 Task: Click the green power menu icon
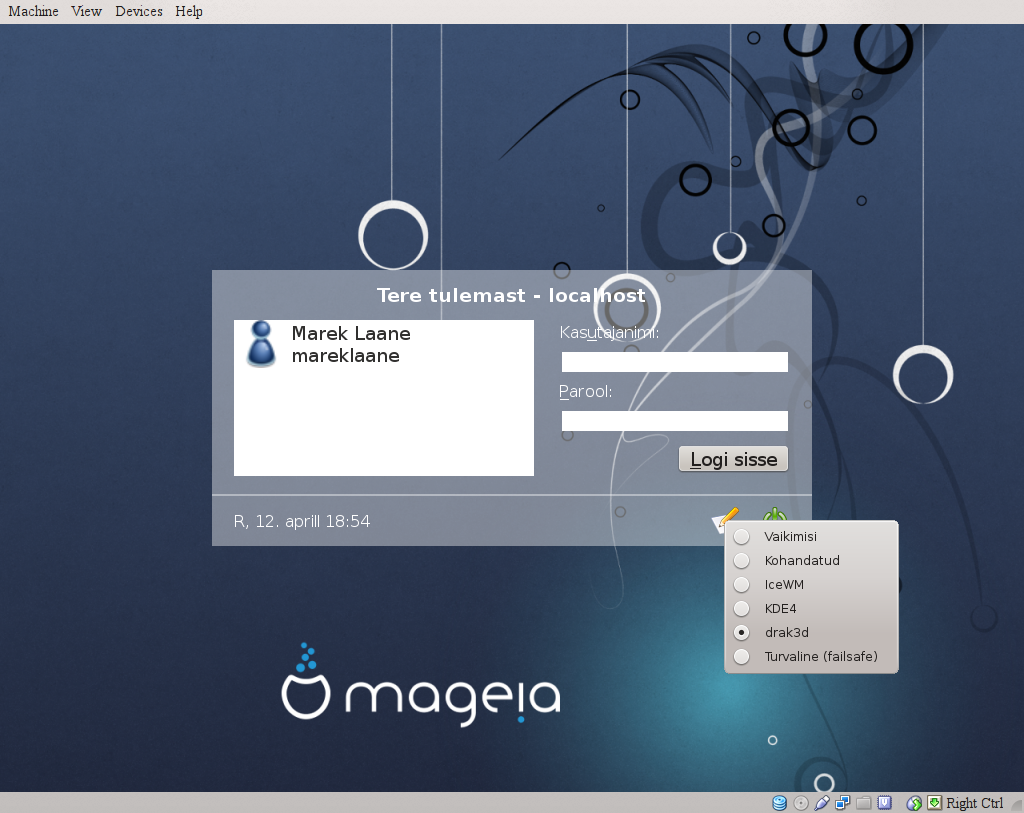coord(775,515)
